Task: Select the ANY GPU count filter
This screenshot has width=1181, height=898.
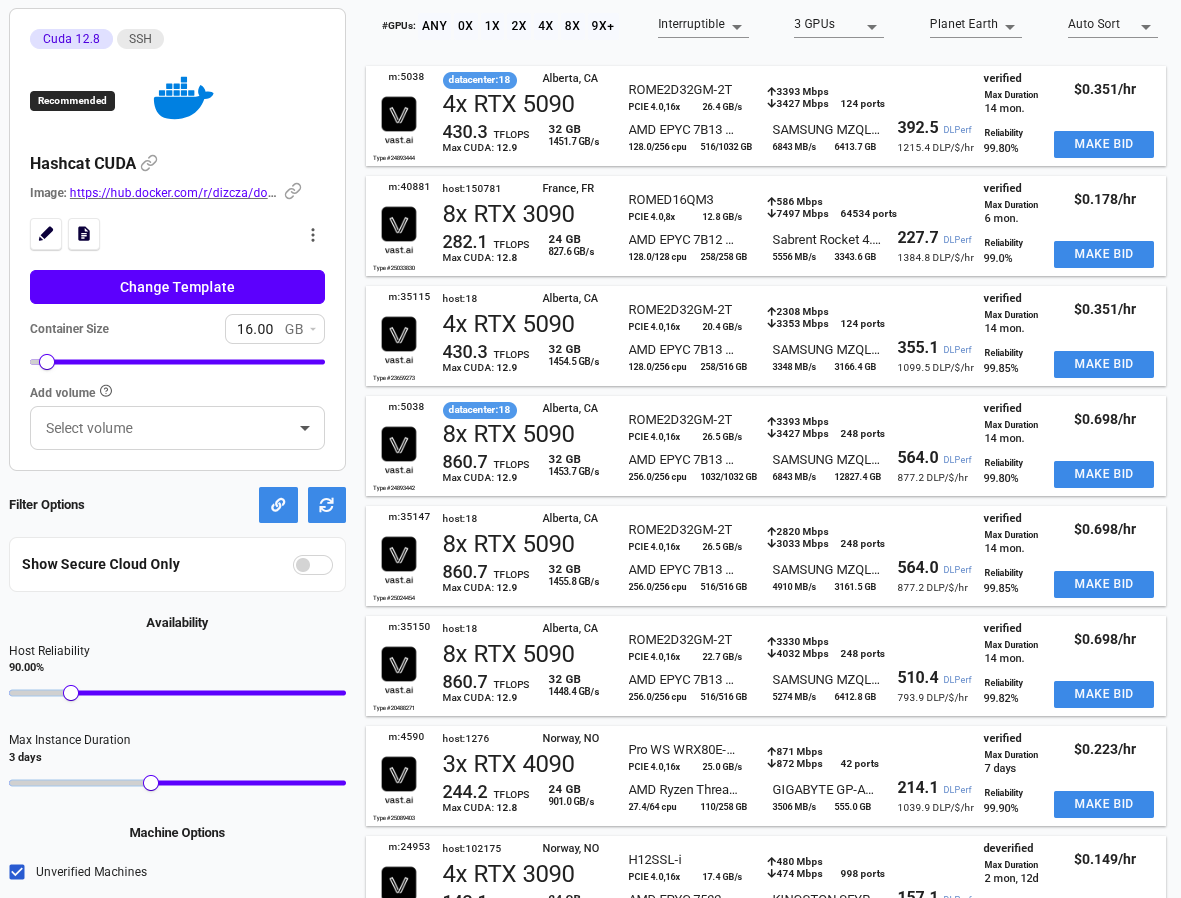Action: [435, 26]
